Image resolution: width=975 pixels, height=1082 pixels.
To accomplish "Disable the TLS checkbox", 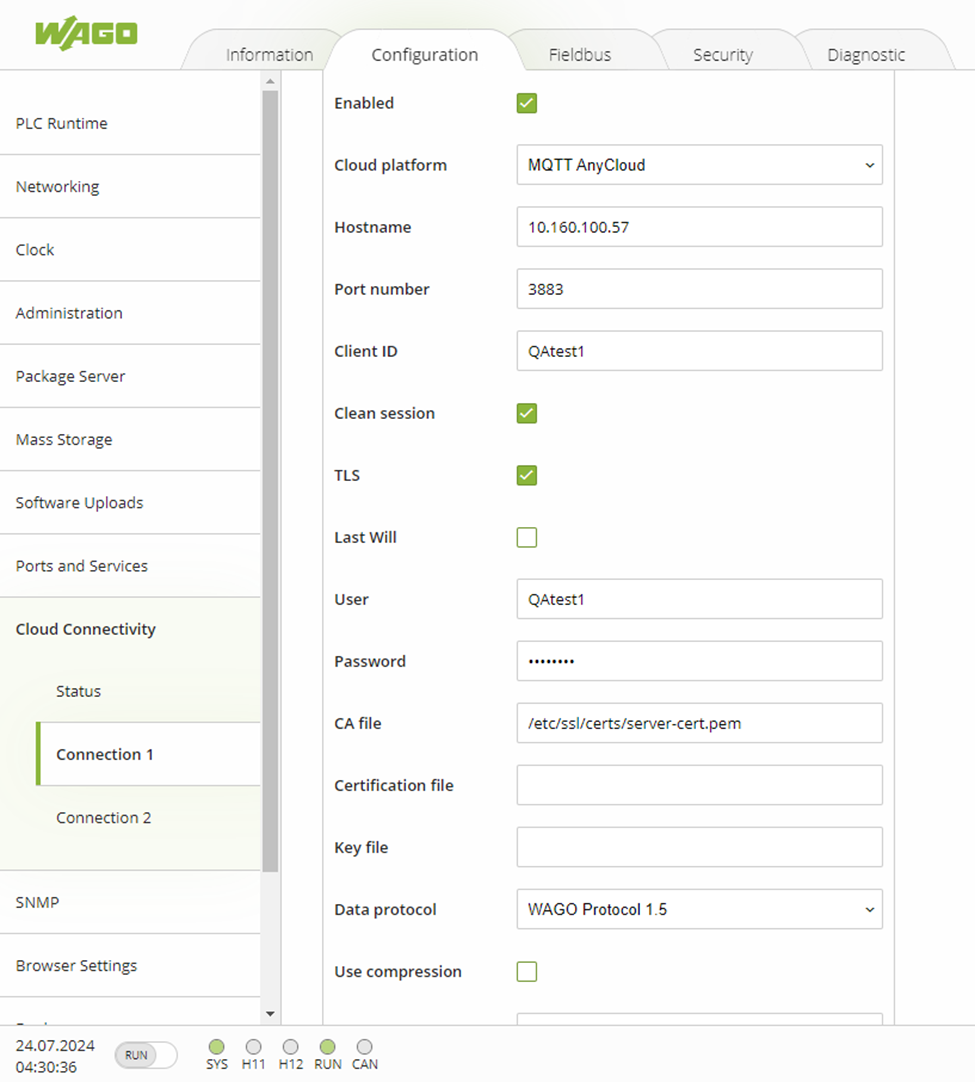I will click(527, 475).
